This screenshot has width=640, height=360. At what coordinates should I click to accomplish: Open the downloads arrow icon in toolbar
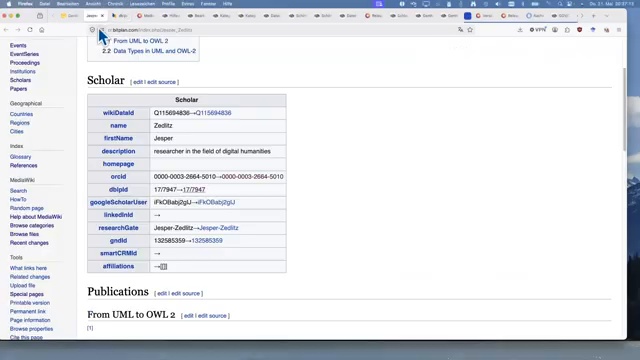pyautogui.click(x=520, y=30)
